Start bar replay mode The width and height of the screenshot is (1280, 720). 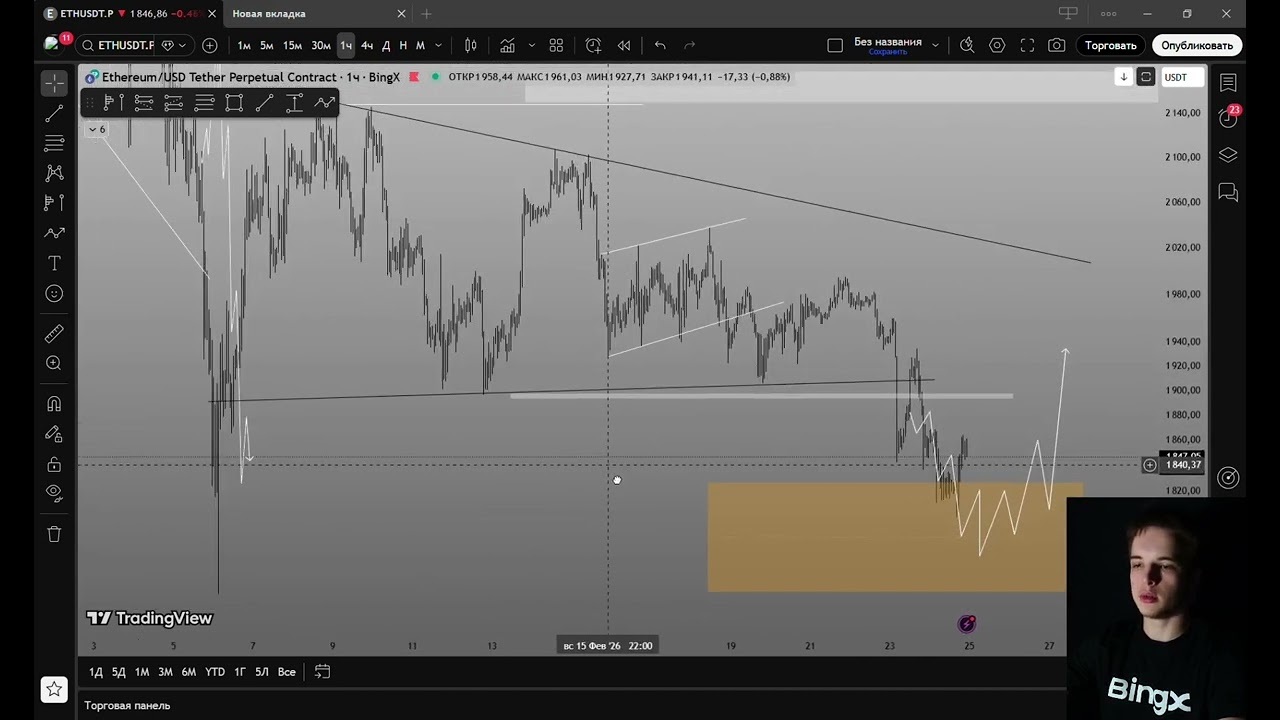(x=624, y=45)
